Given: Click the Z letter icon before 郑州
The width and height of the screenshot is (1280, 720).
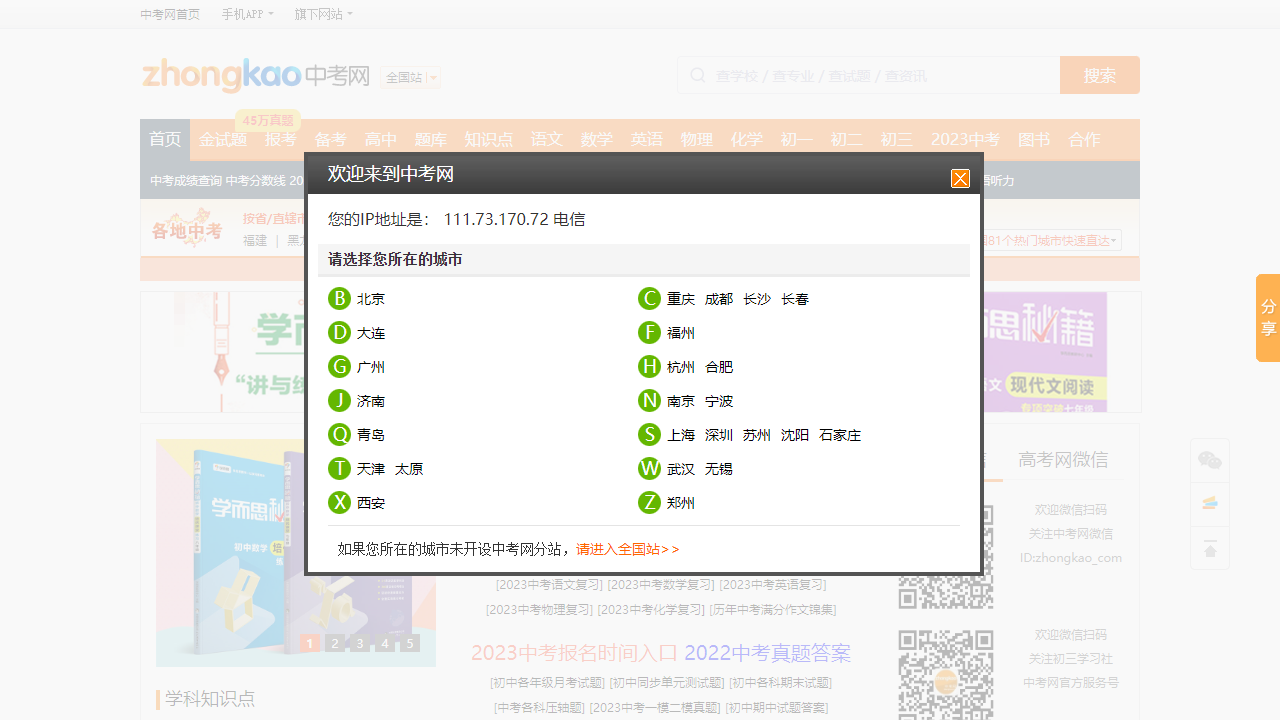Looking at the screenshot, I should tap(649, 502).
